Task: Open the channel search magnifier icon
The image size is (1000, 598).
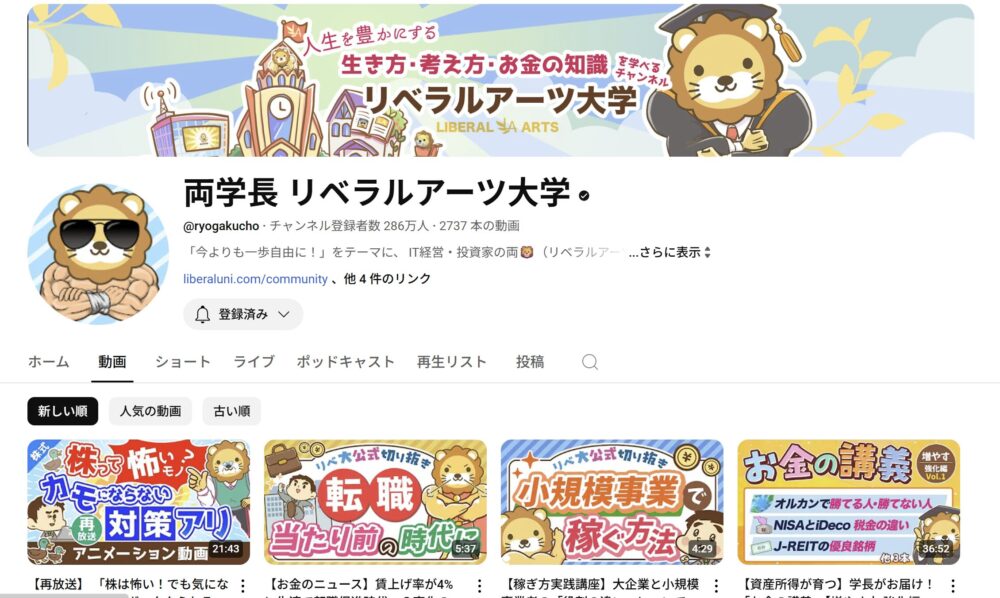Action: pyautogui.click(x=590, y=362)
